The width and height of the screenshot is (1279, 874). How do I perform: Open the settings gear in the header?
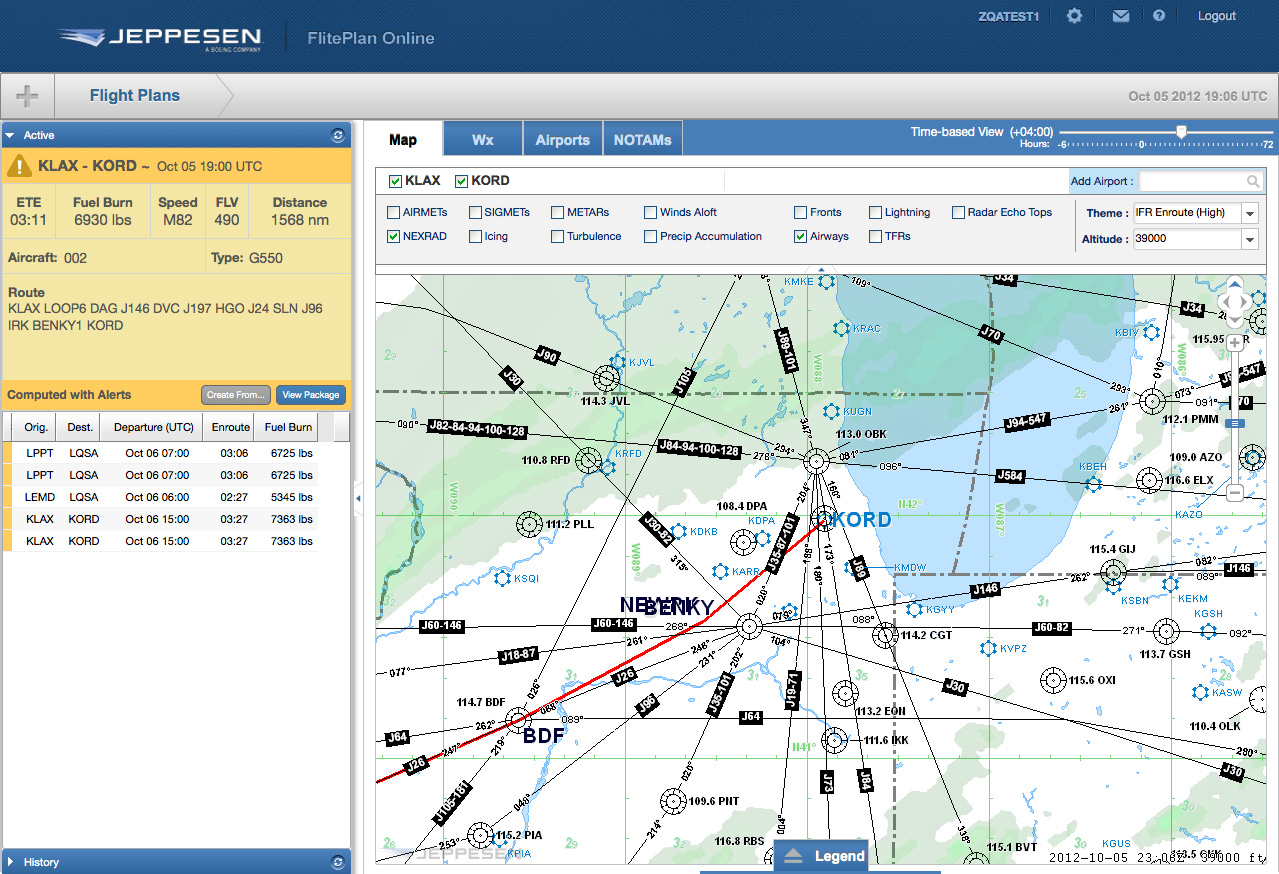[x=1073, y=15]
